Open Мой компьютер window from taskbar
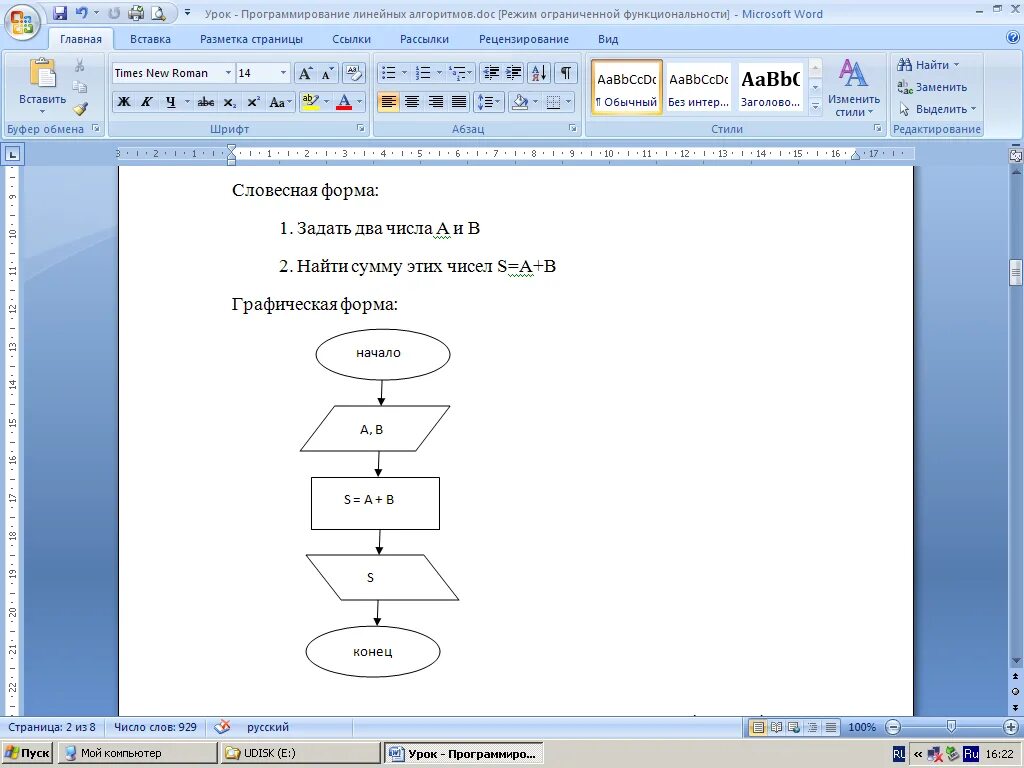 (139, 753)
